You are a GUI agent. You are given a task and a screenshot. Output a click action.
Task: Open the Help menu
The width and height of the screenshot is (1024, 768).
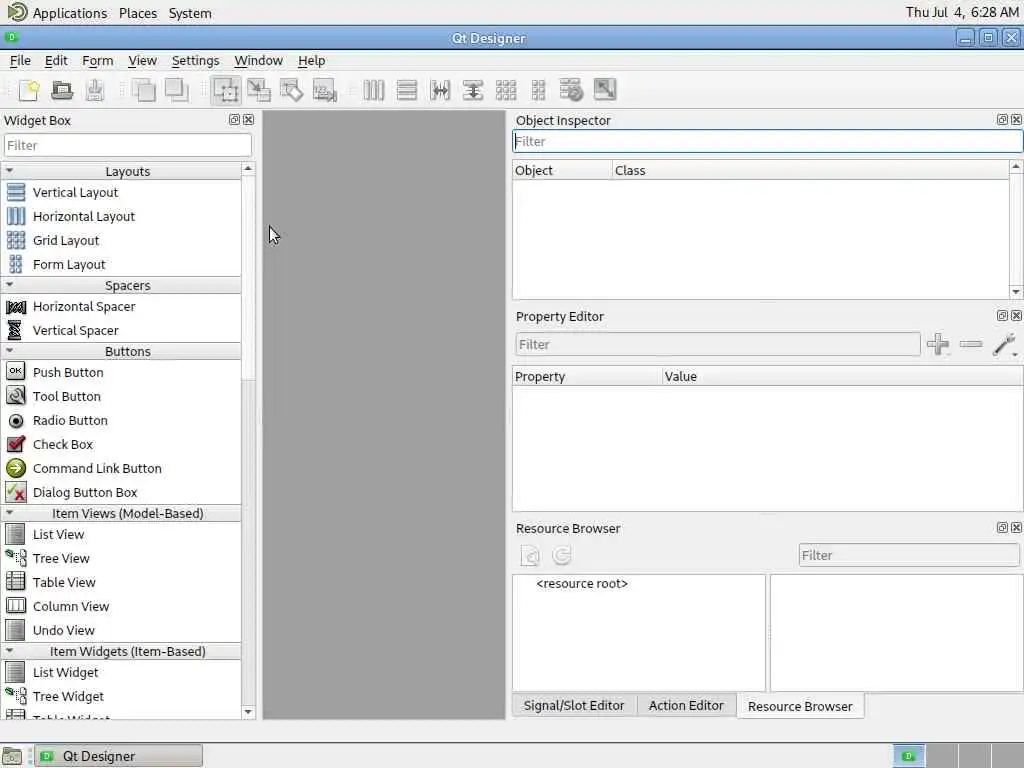point(312,61)
